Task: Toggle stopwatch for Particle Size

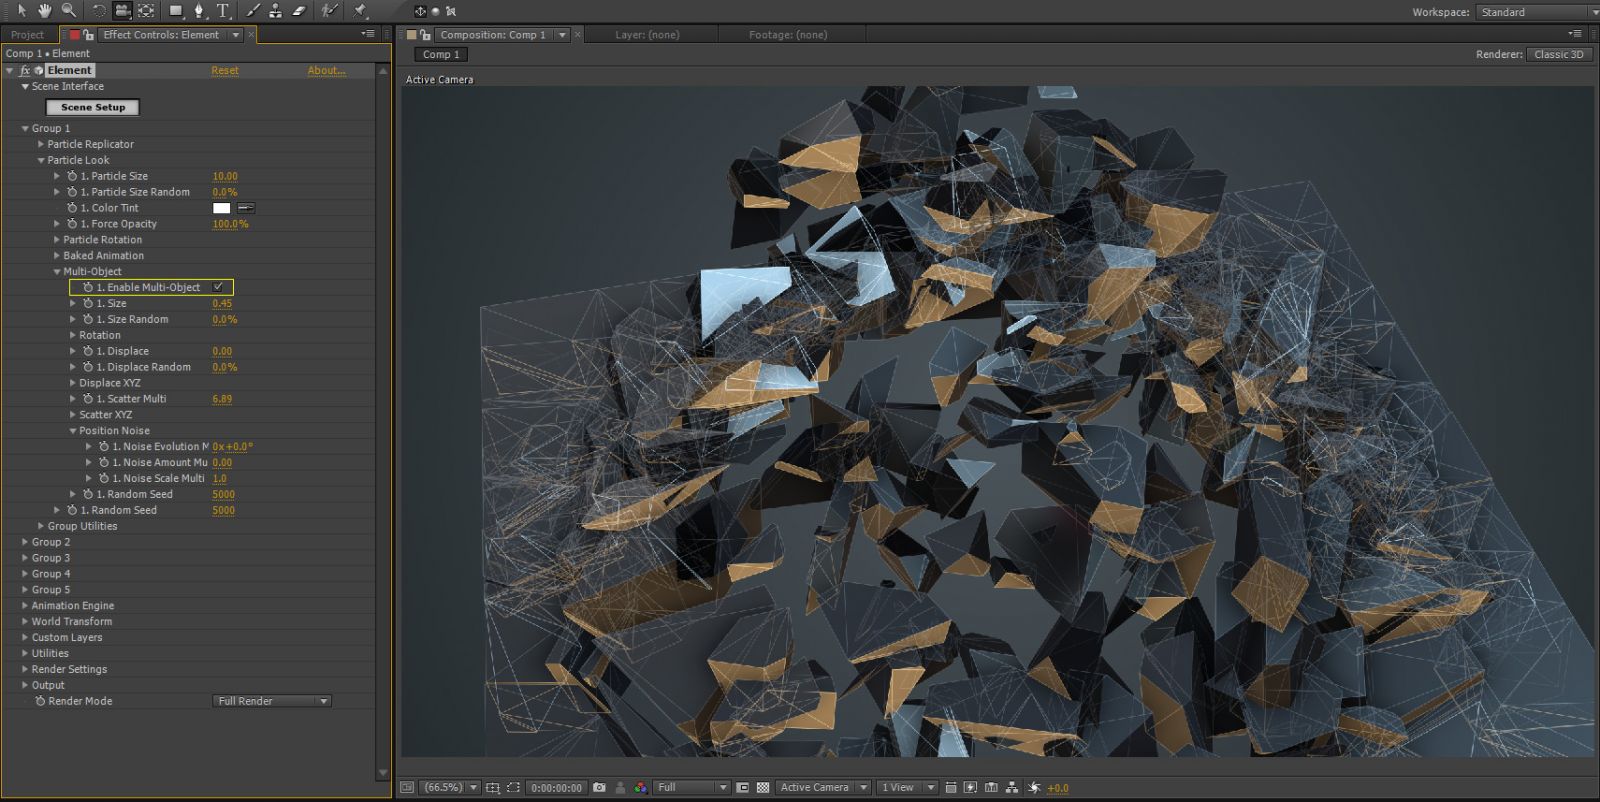Action: 71,176
